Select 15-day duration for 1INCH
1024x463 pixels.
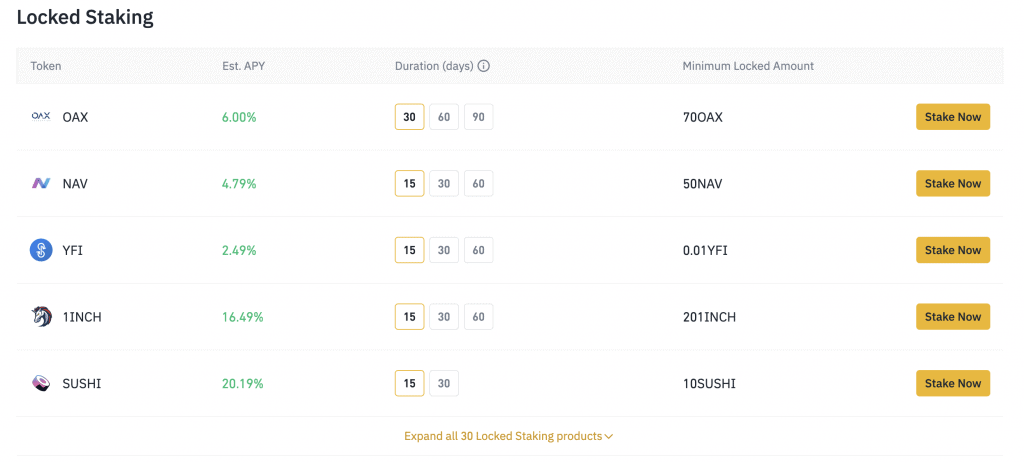coord(409,317)
